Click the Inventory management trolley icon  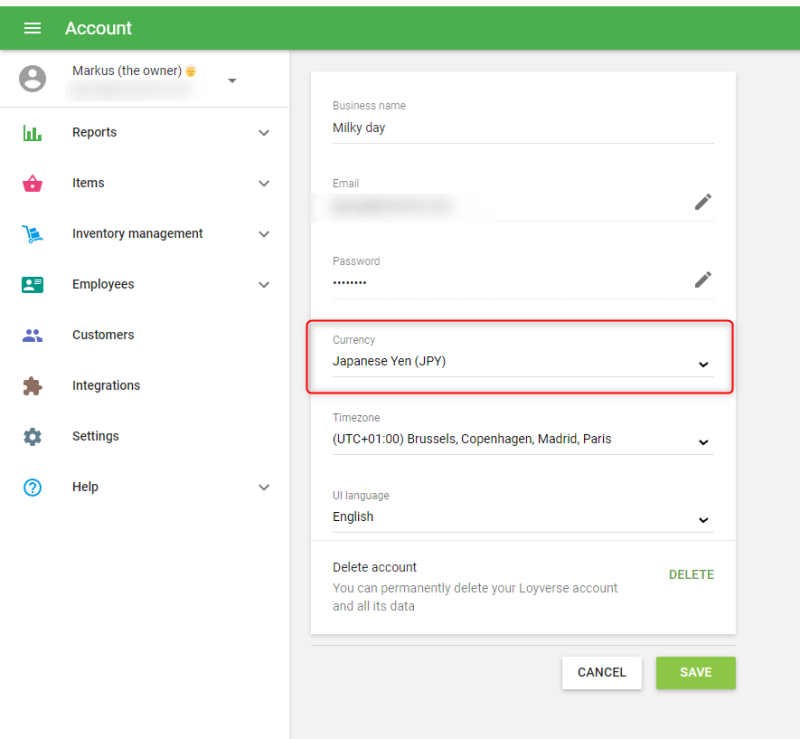click(32, 234)
